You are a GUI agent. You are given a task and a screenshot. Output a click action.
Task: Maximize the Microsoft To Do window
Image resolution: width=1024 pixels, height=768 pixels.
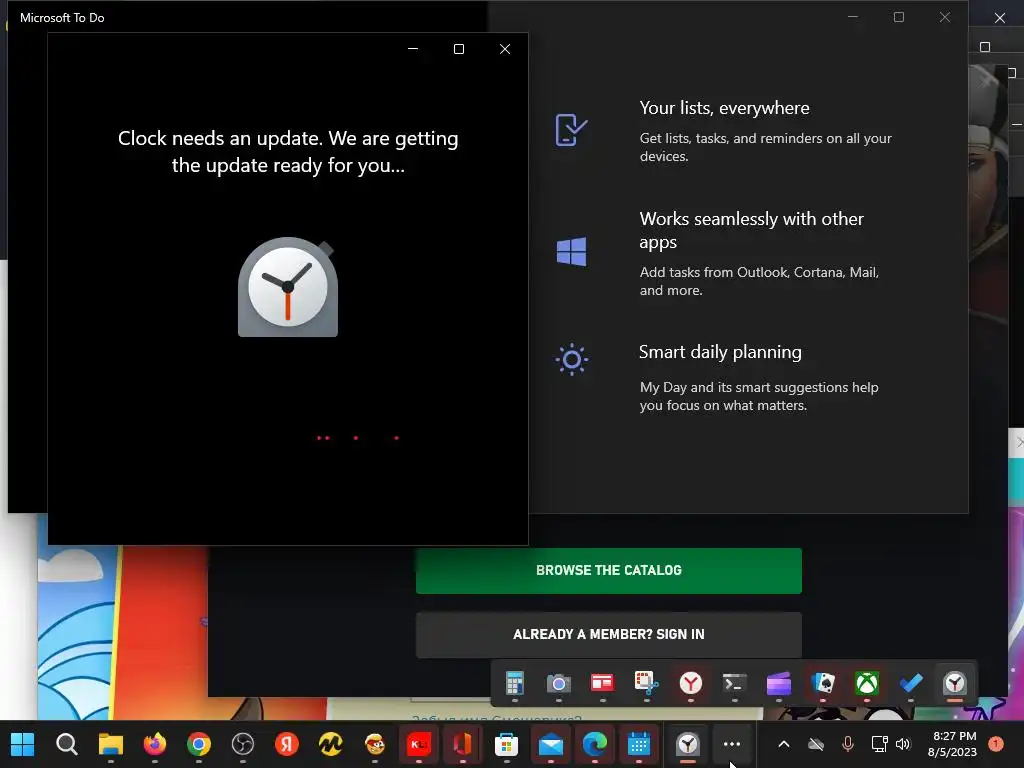[x=899, y=17]
